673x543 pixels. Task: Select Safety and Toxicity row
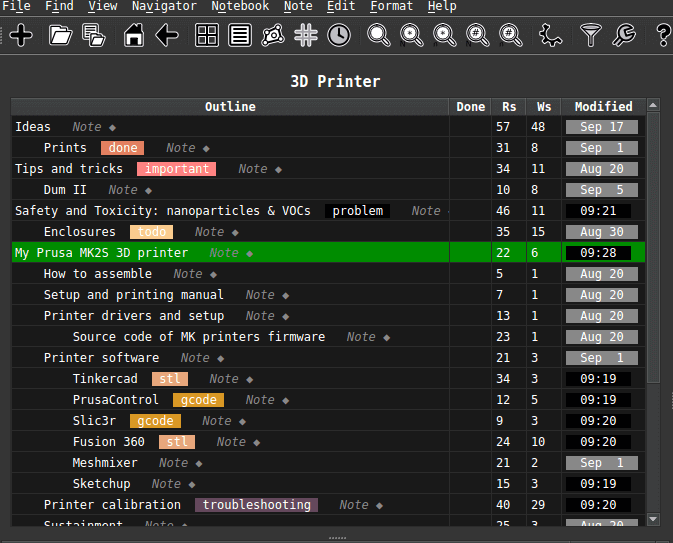click(328, 211)
